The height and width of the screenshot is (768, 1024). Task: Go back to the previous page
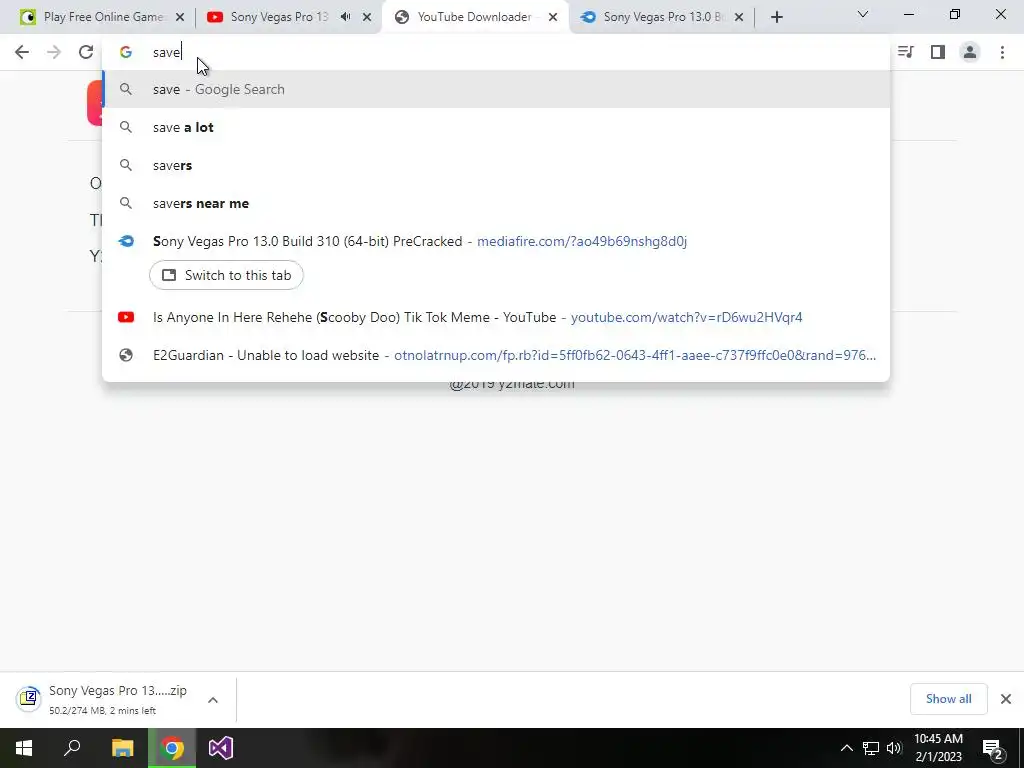click(x=22, y=52)
